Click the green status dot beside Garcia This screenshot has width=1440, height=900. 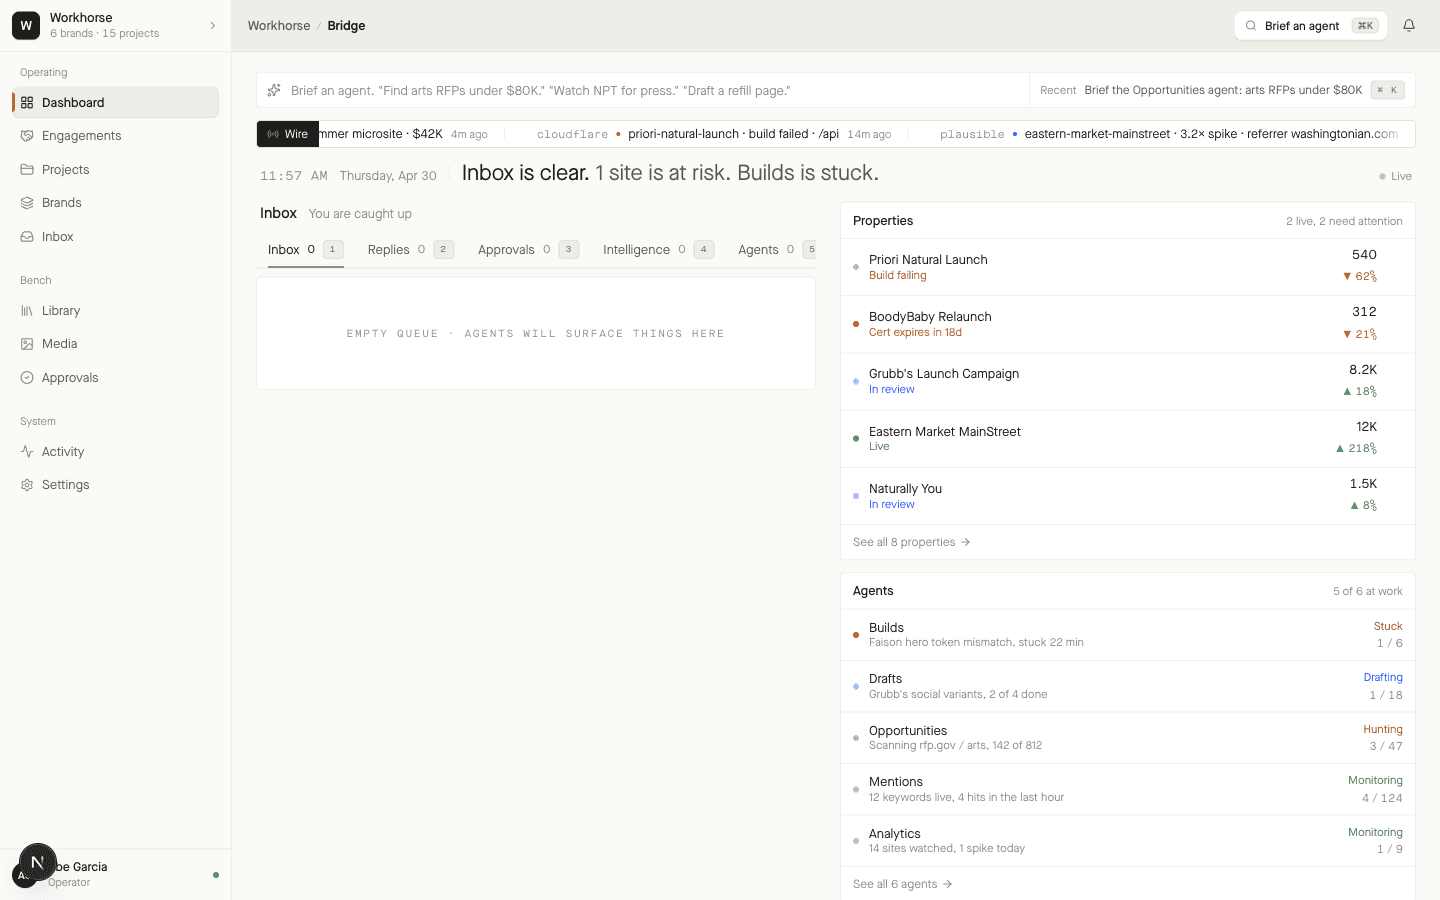[x=216, y=875]
